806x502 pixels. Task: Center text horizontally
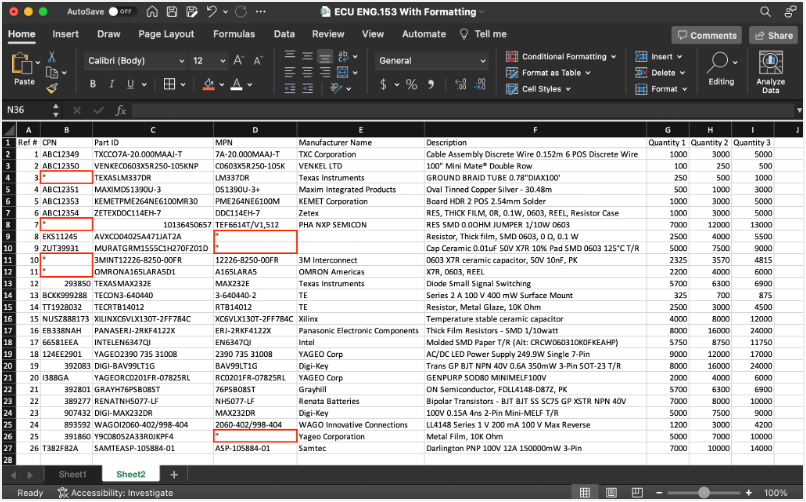point(307,72)
